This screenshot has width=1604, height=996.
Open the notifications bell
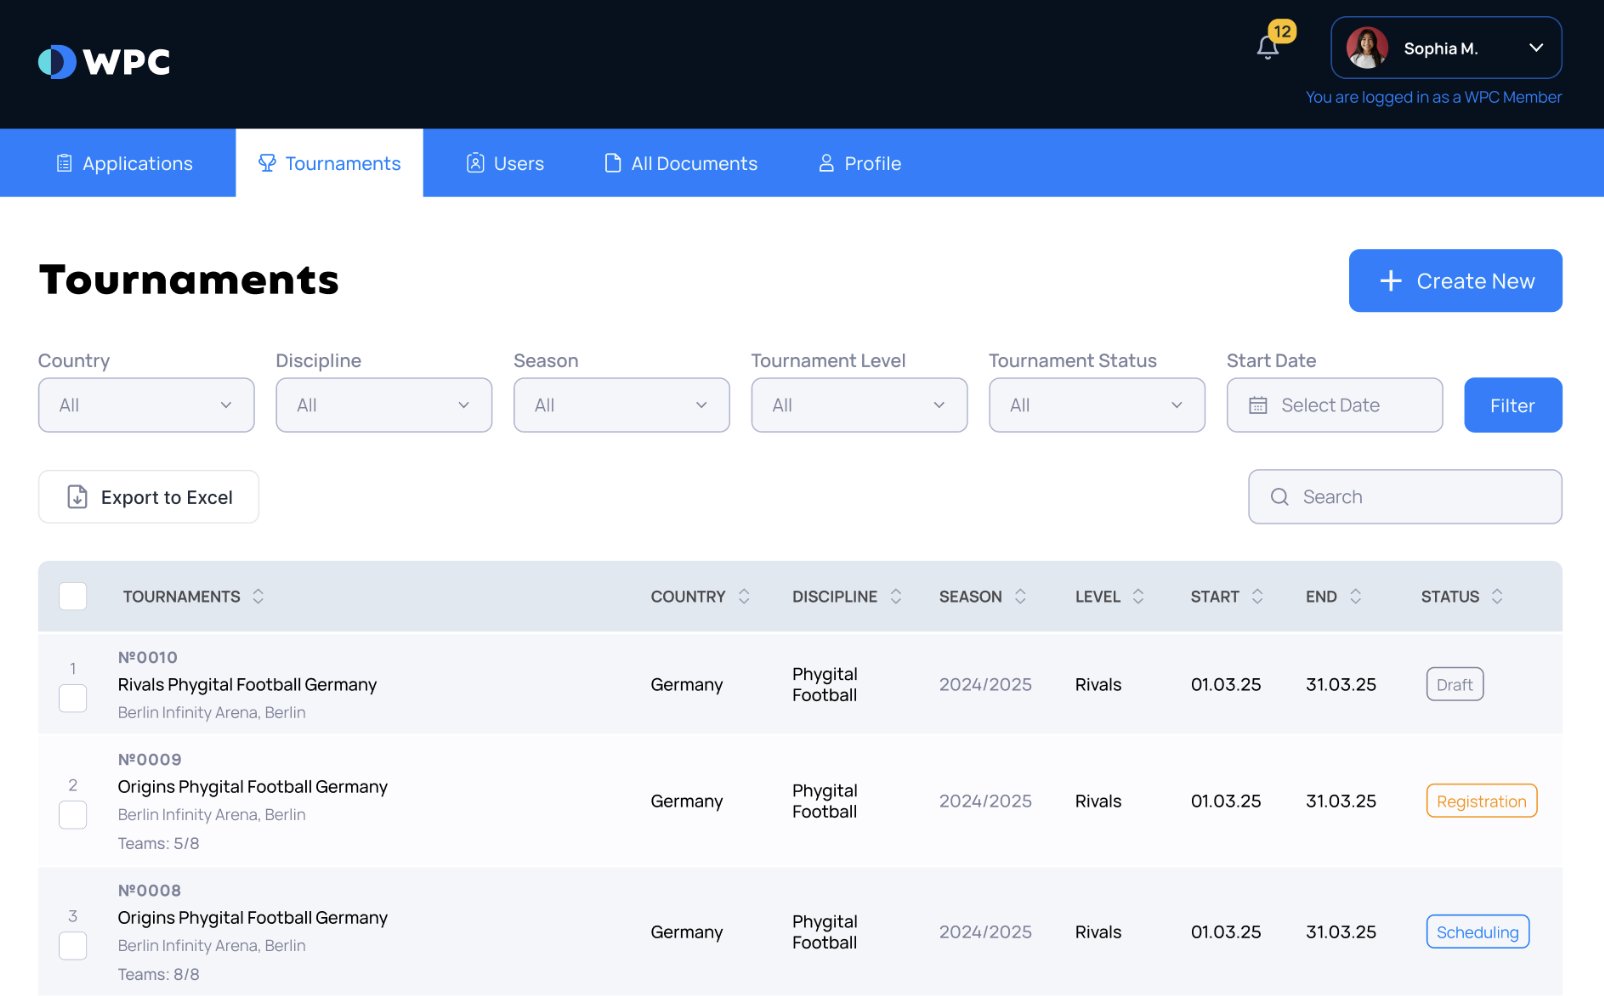(x=1267, y=48)
